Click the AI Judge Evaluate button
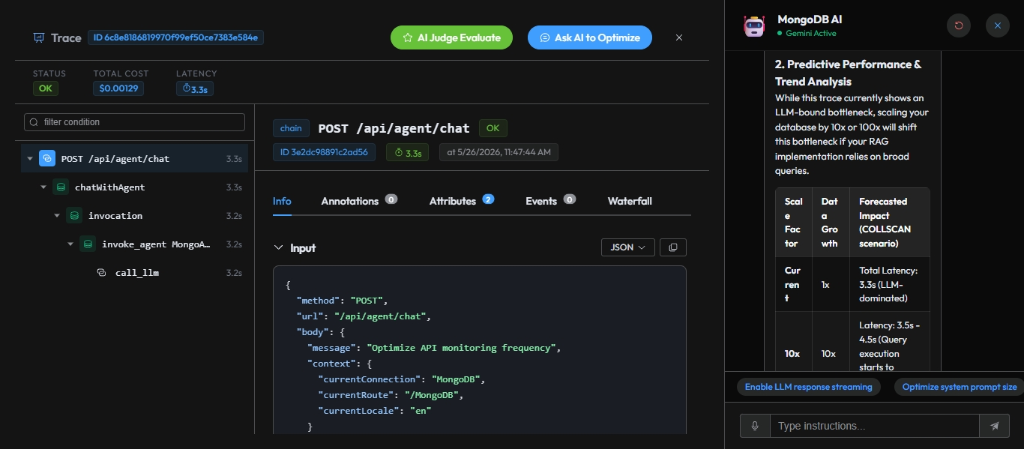The image size is (1024, 449). [x=451, y=38]
